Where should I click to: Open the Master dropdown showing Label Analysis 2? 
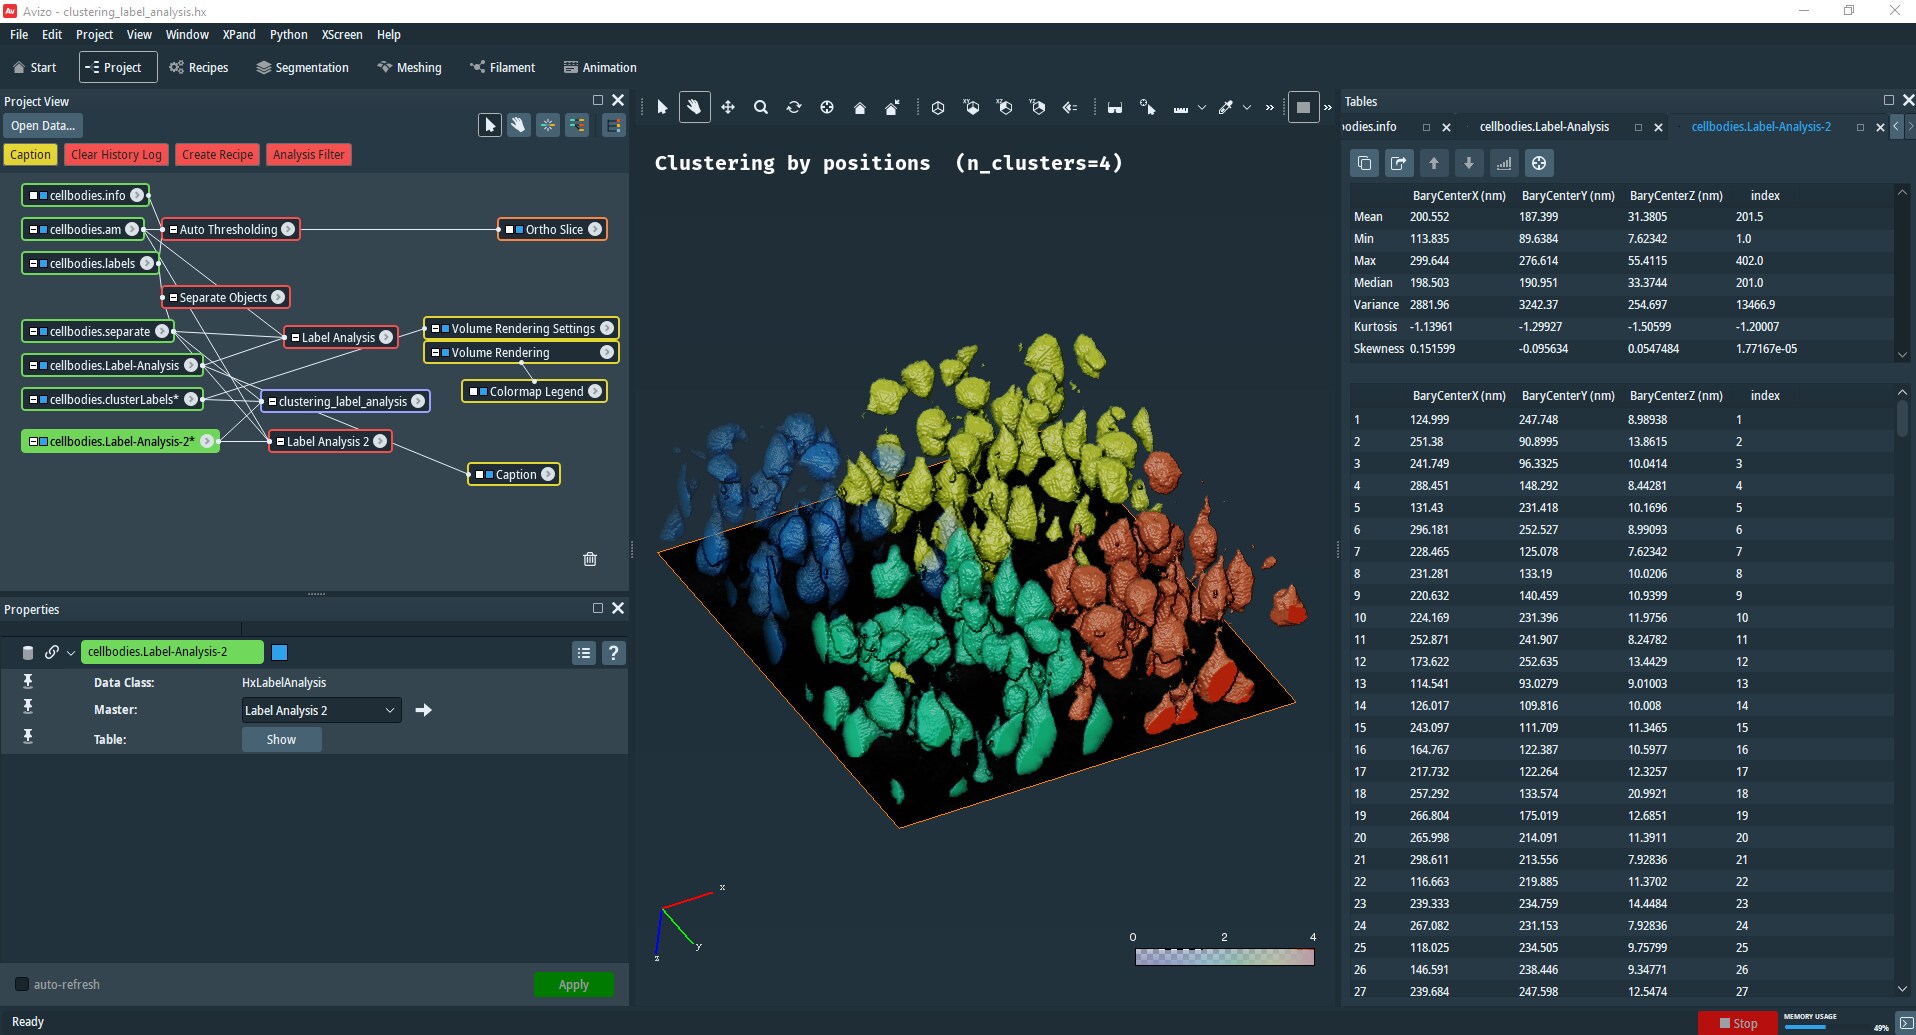pyautogui.click(x=321, y=710)
